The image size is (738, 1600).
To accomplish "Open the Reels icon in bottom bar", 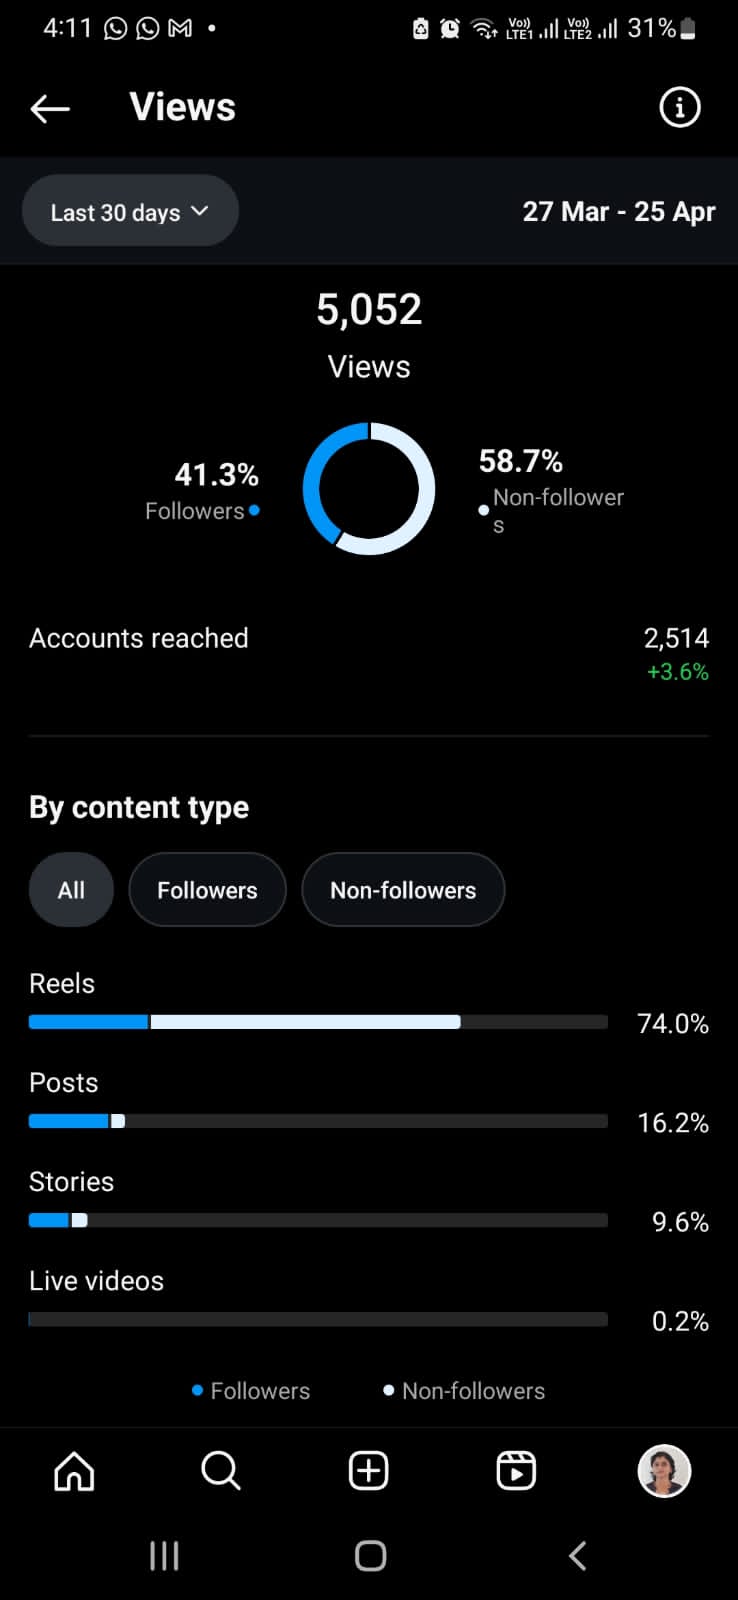I will [516, 1471].
